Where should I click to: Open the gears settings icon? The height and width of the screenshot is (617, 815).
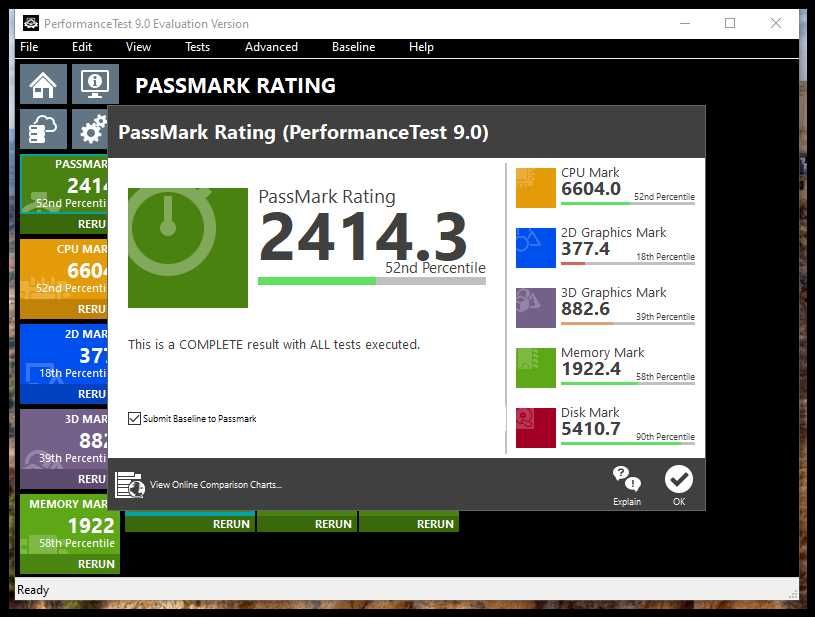90,129
